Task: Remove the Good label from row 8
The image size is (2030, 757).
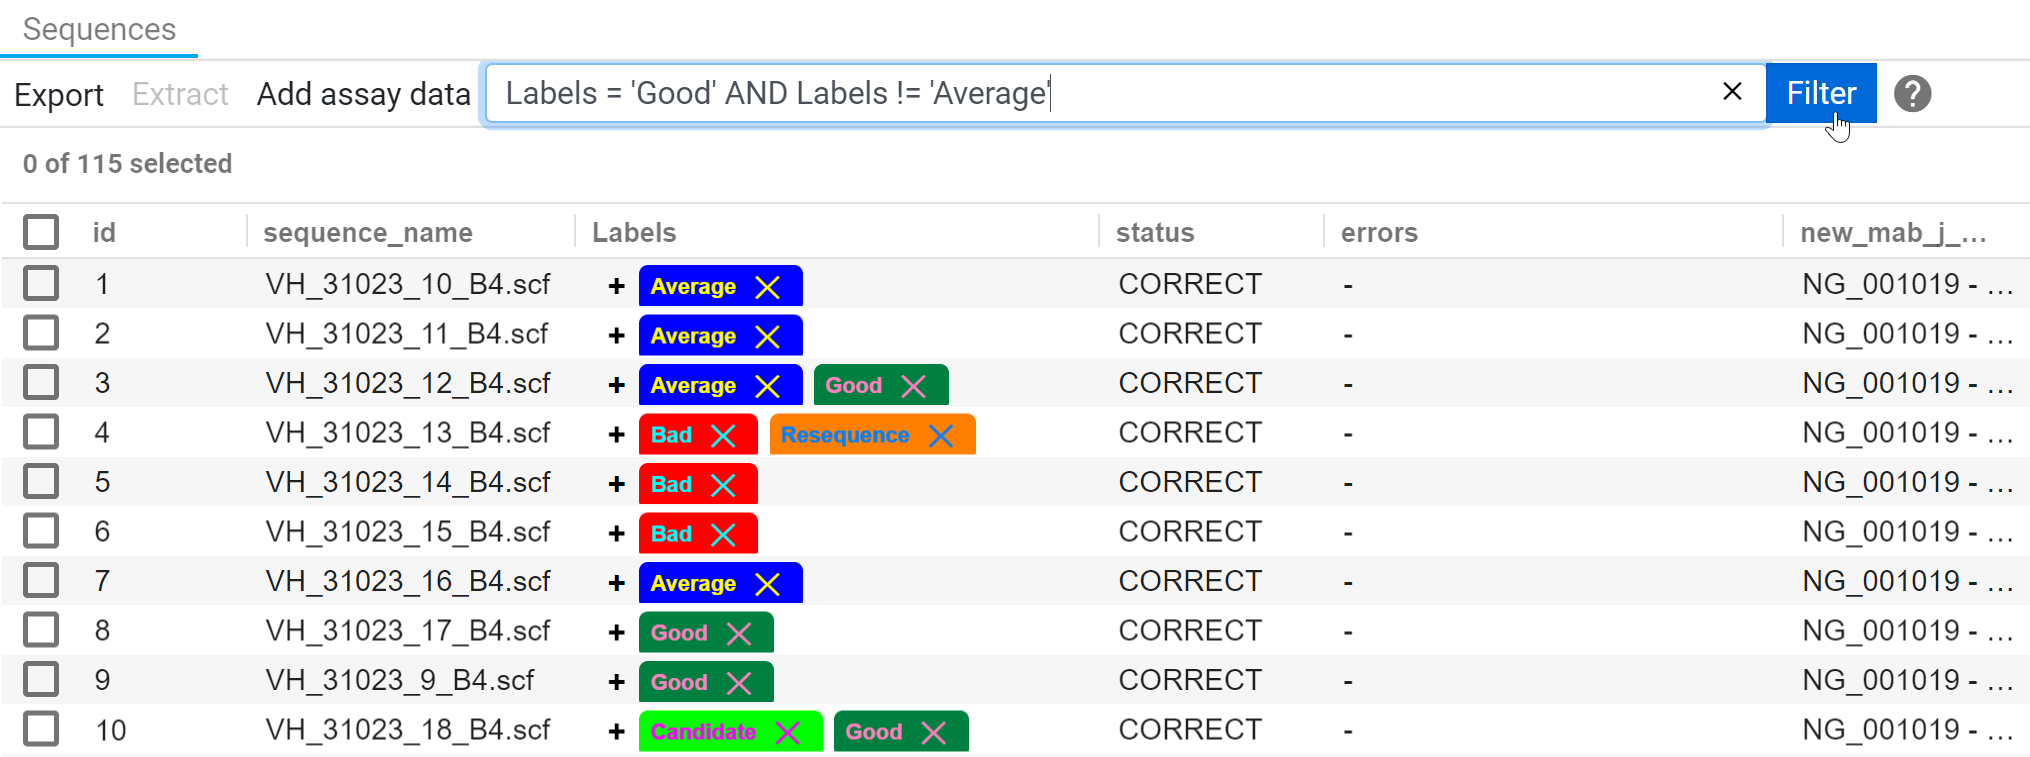Action: [739, 634]
